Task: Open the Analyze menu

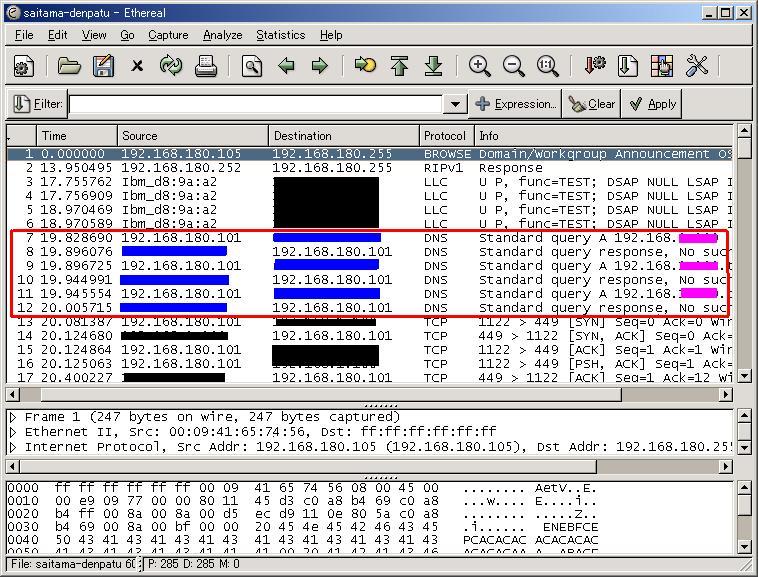Action: (222, 35)
